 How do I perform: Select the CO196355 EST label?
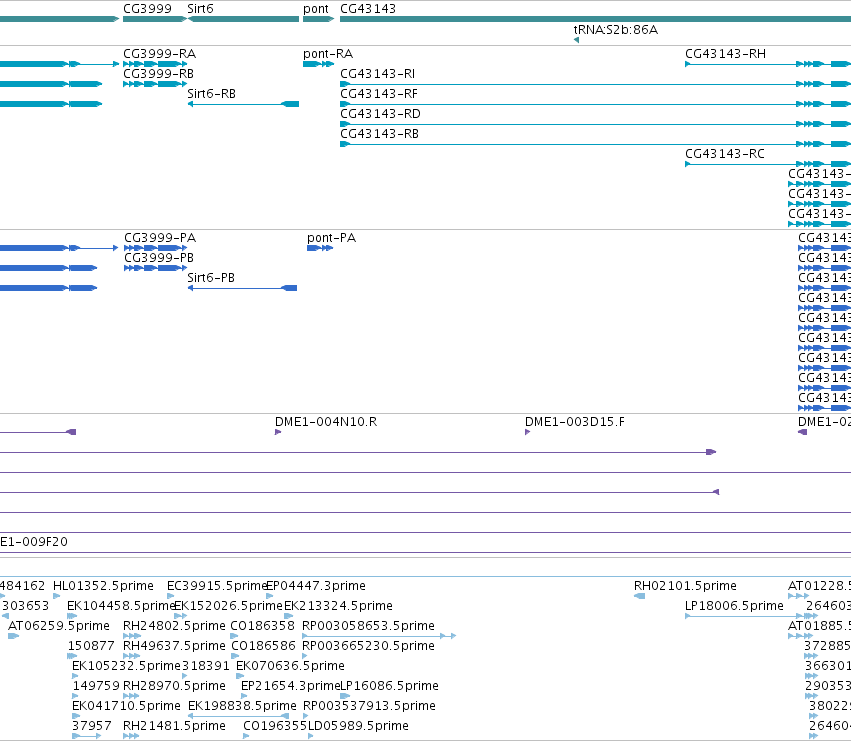tap(275, 726)
